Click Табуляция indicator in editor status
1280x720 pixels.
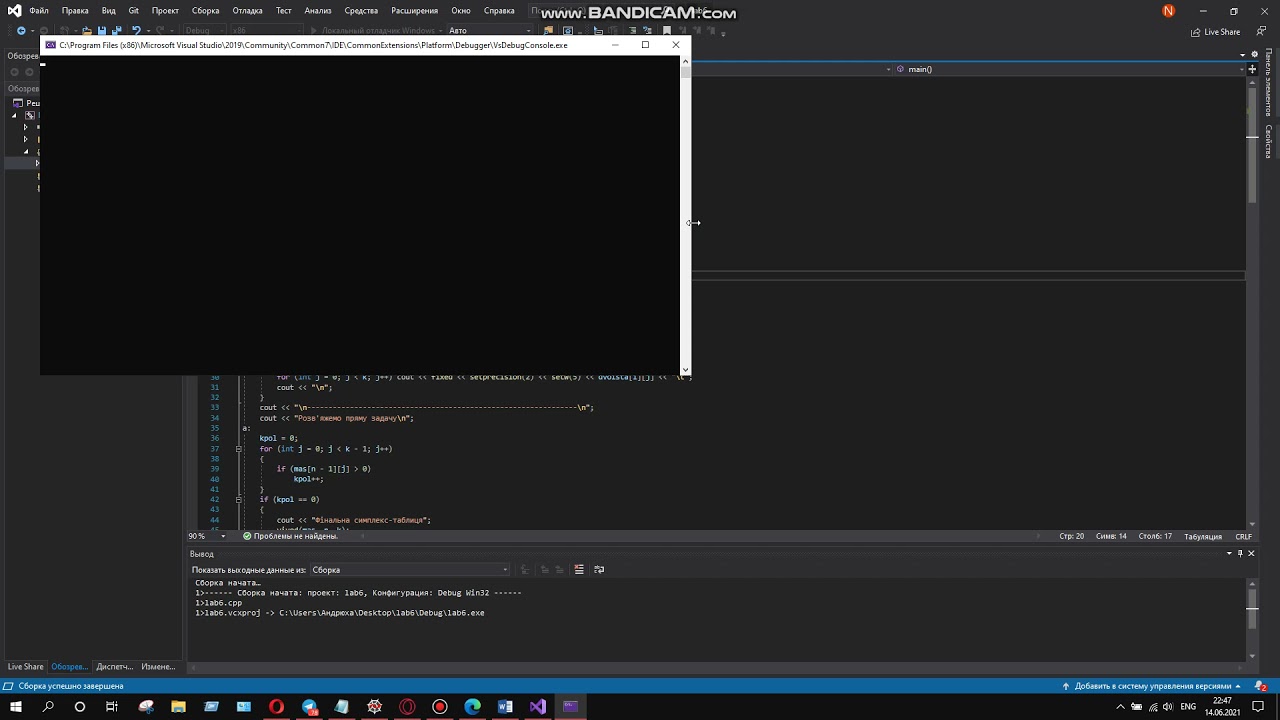1203,537
